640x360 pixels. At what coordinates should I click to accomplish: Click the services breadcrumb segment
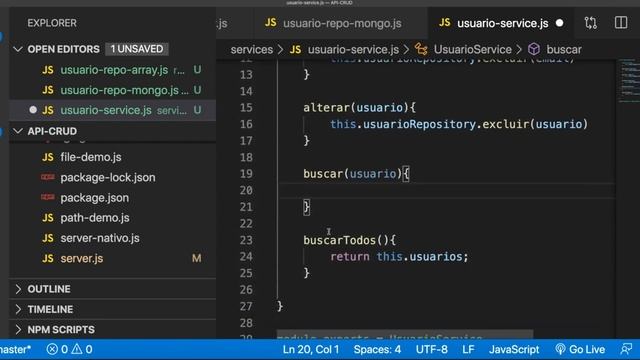point(251,49)
